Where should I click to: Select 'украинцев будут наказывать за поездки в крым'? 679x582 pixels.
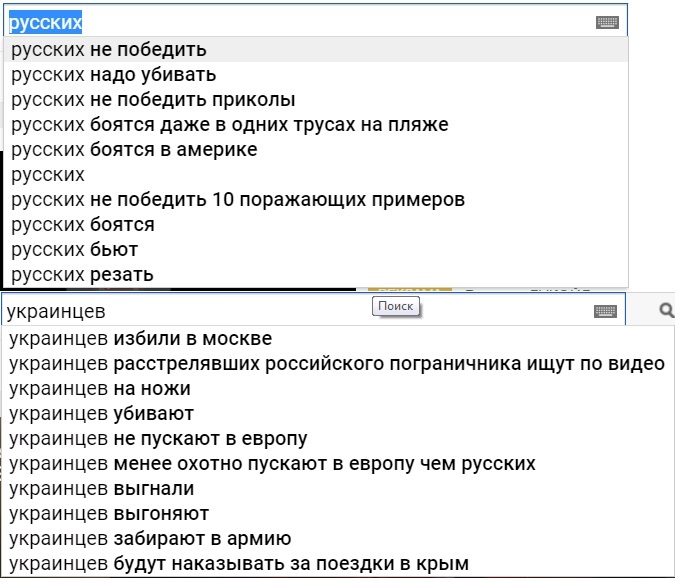(x=338, y=564)
